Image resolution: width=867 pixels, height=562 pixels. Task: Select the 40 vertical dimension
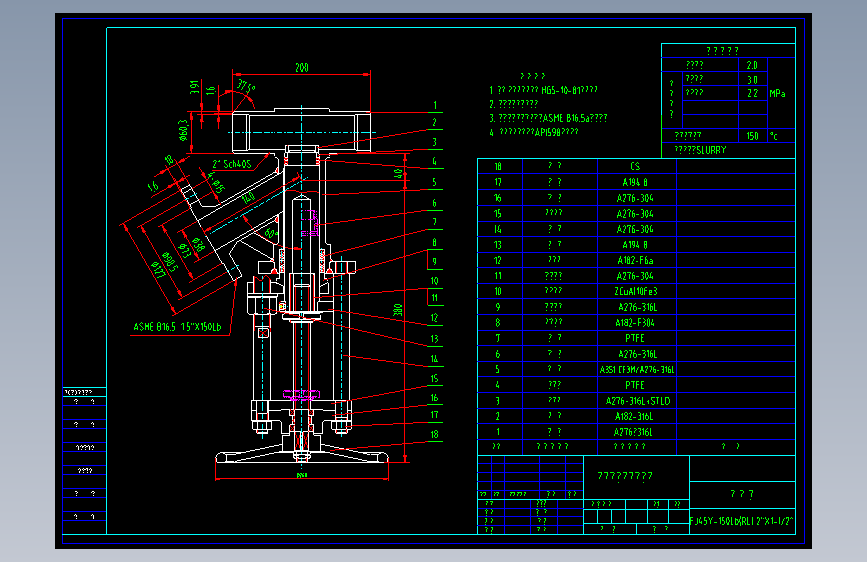coord(398,174)
